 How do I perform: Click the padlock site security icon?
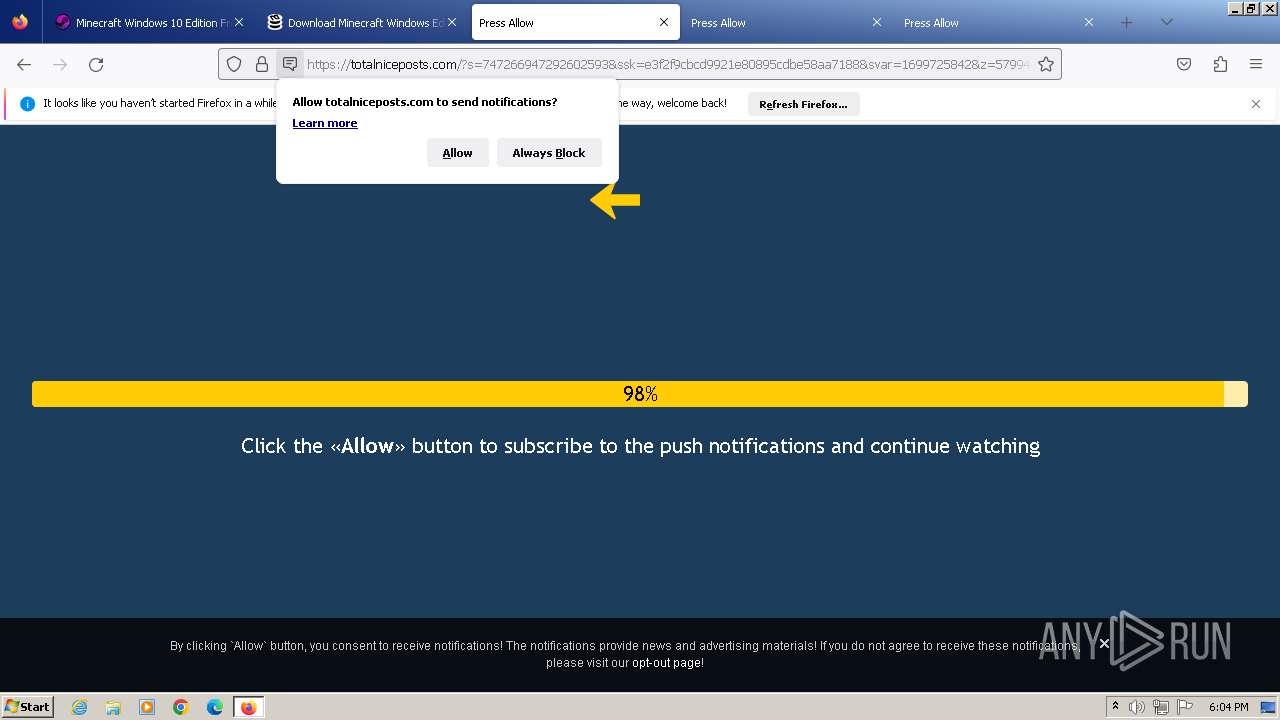point(262,64)
